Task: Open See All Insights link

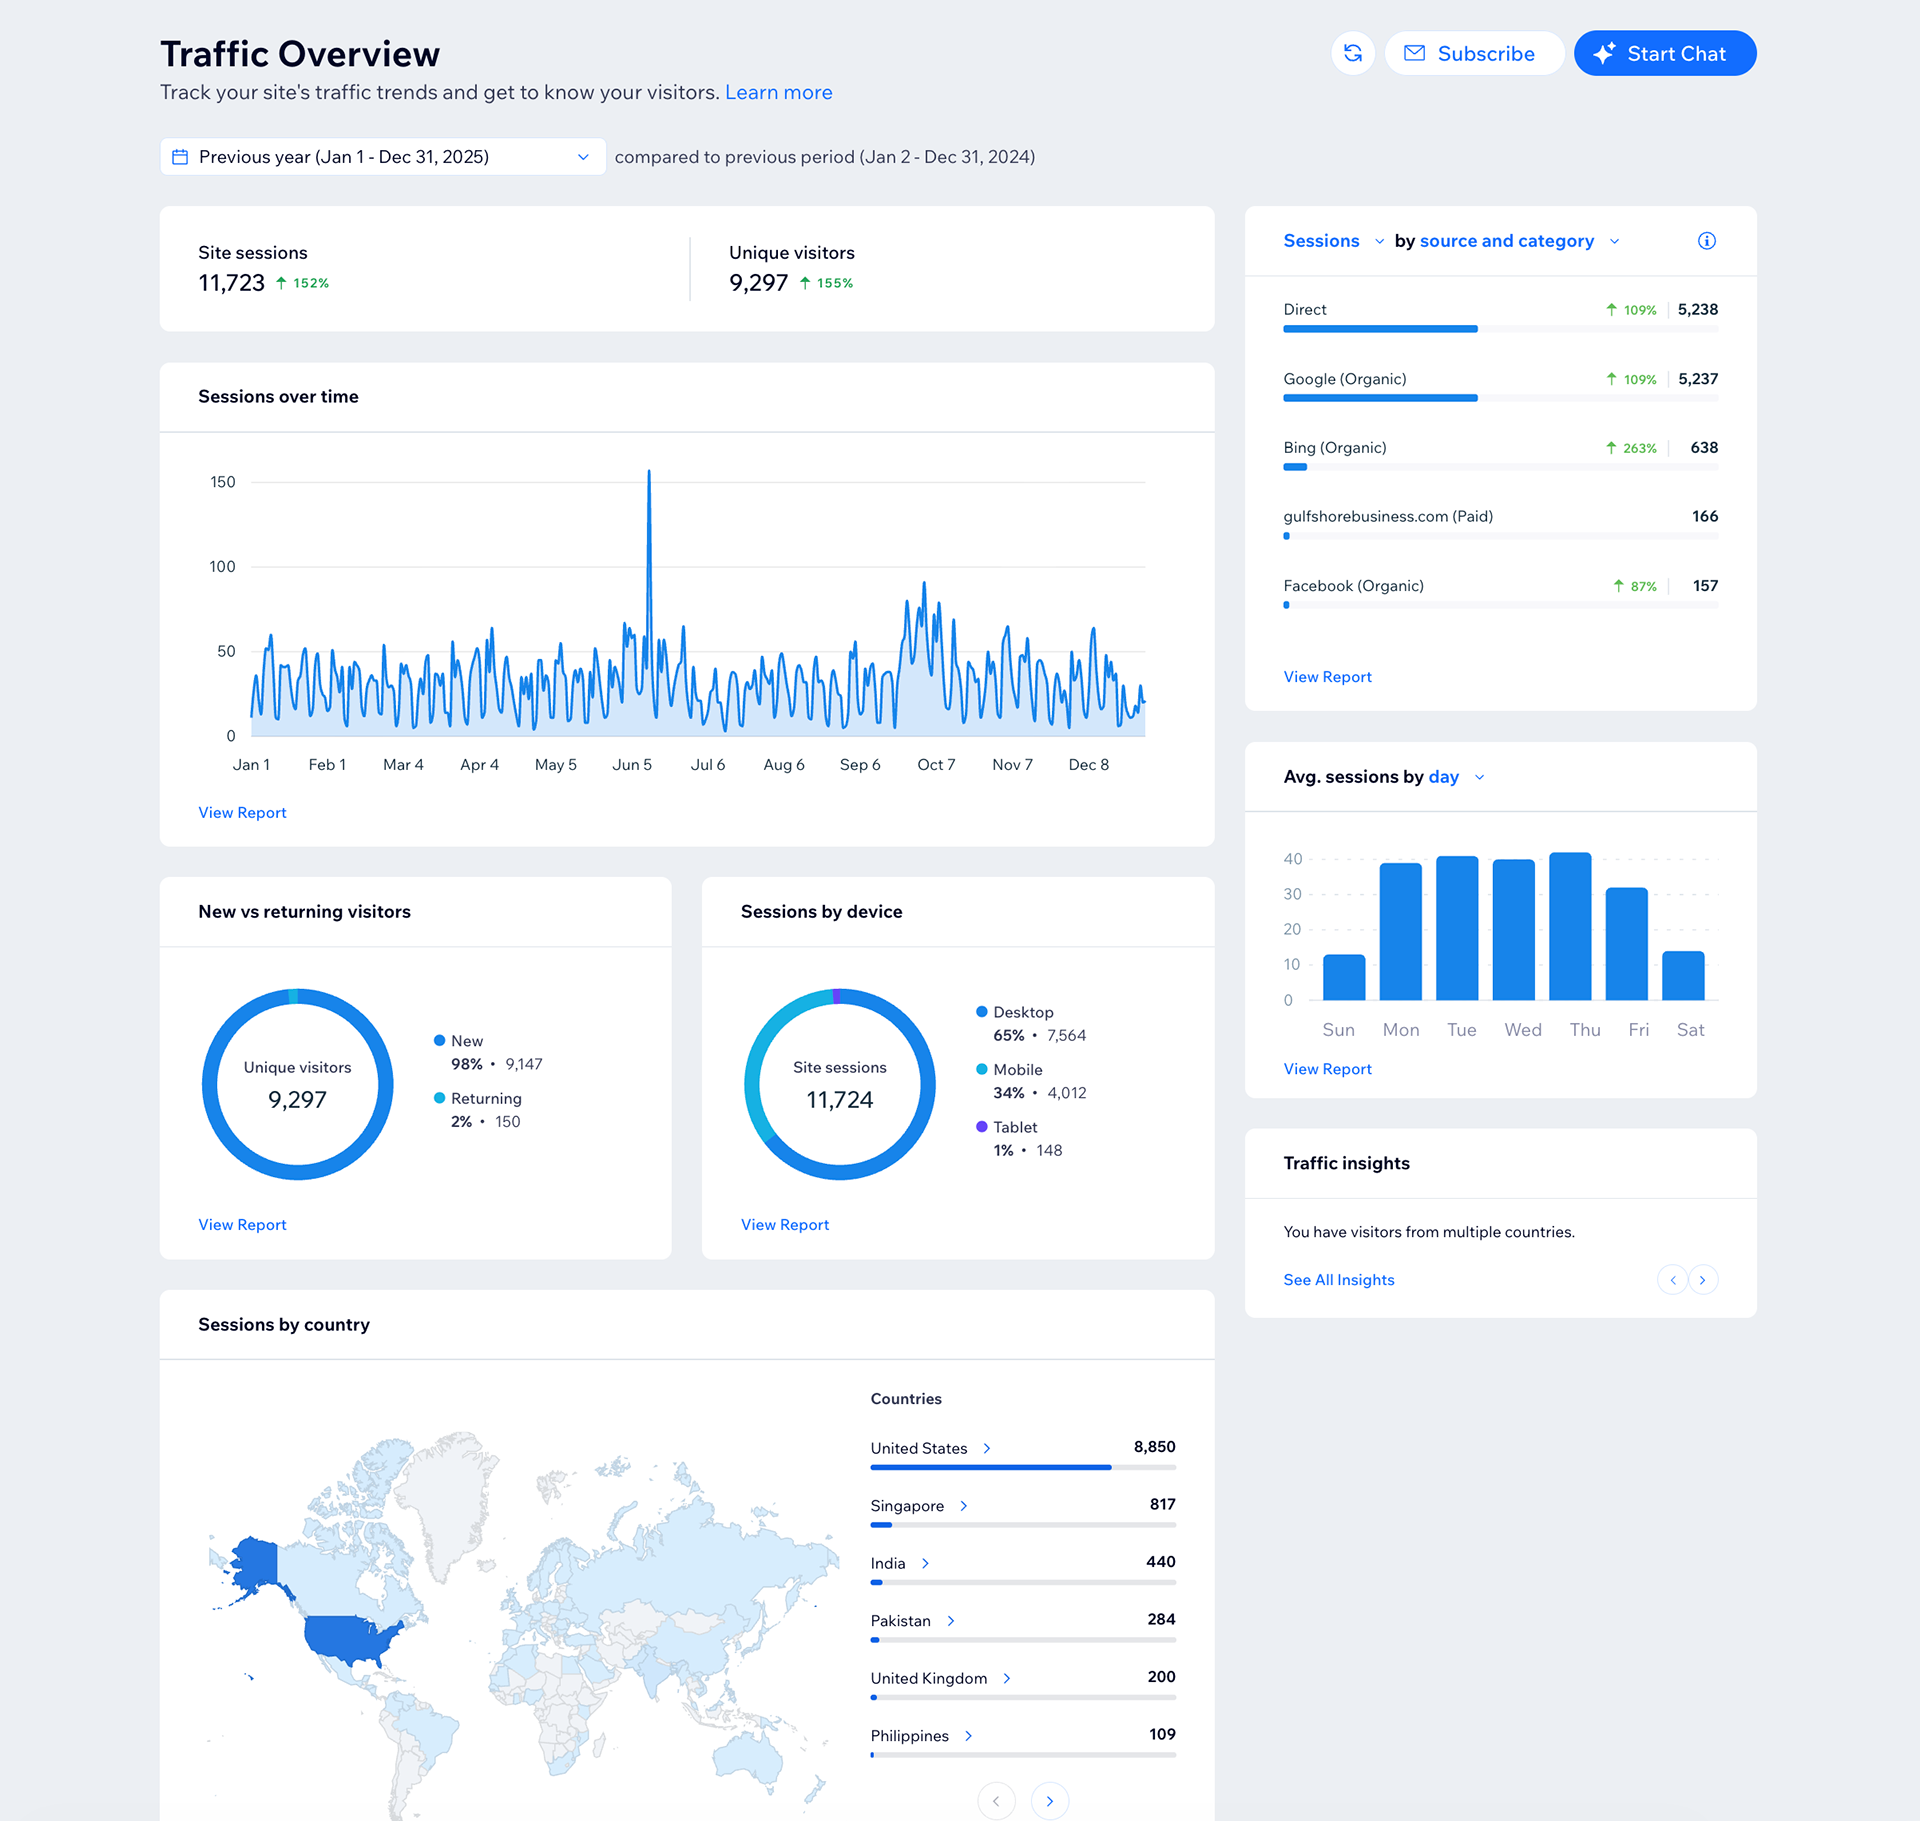Action: click(x=1338, y=1280)
